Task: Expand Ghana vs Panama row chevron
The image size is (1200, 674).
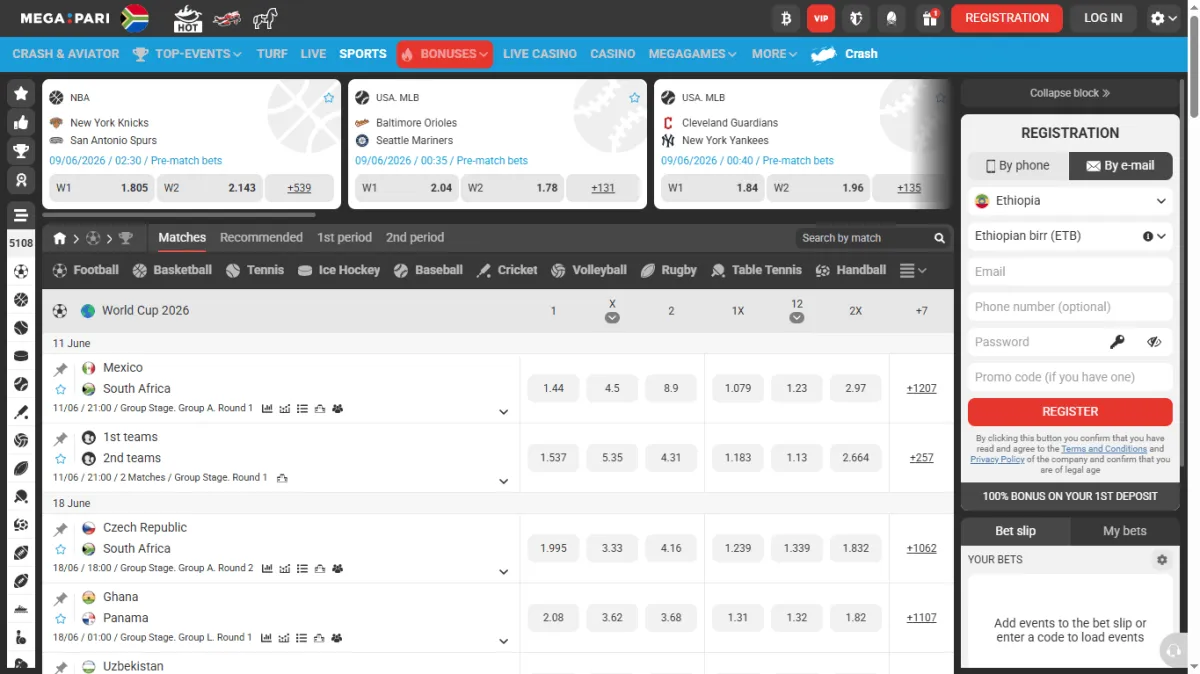Action: point(504,641)
